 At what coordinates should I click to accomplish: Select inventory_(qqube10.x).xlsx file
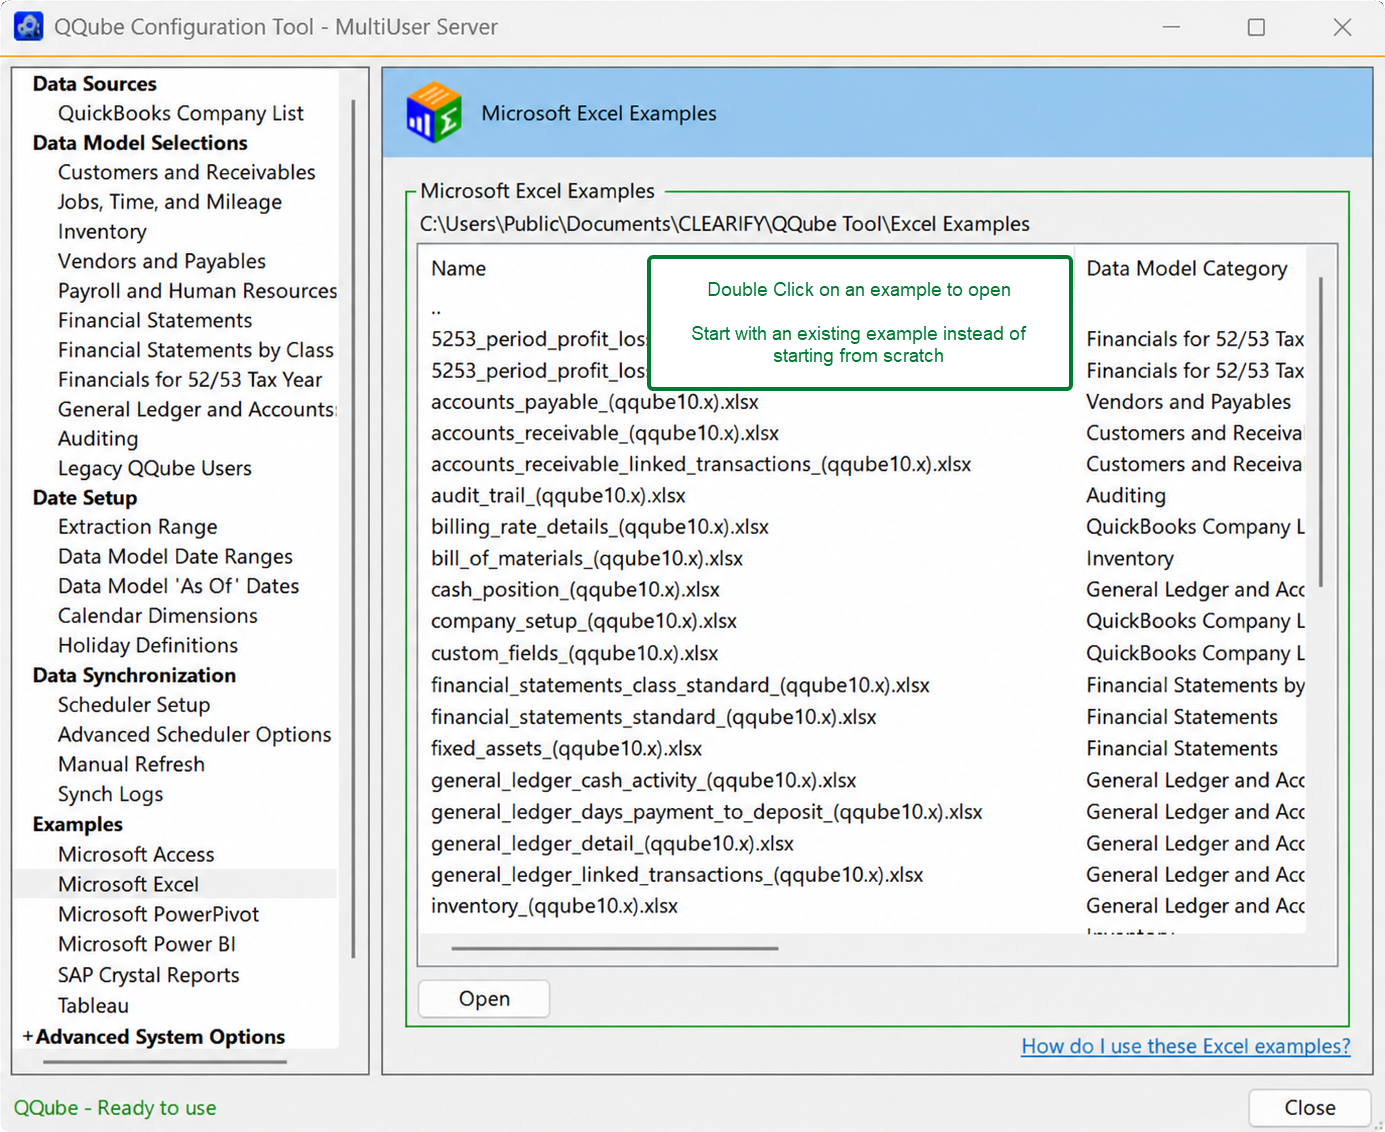[555, 907]
